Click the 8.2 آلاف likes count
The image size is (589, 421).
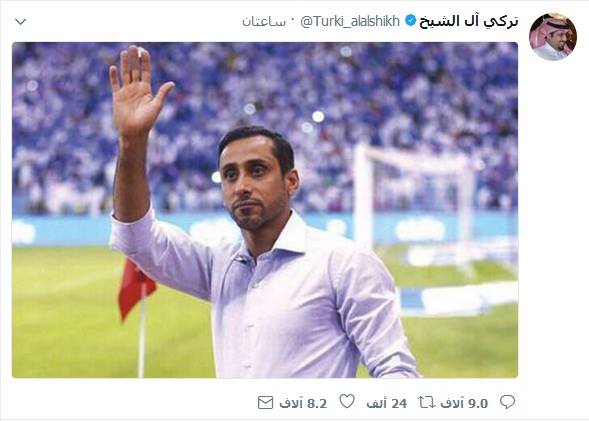coord(303,403)
